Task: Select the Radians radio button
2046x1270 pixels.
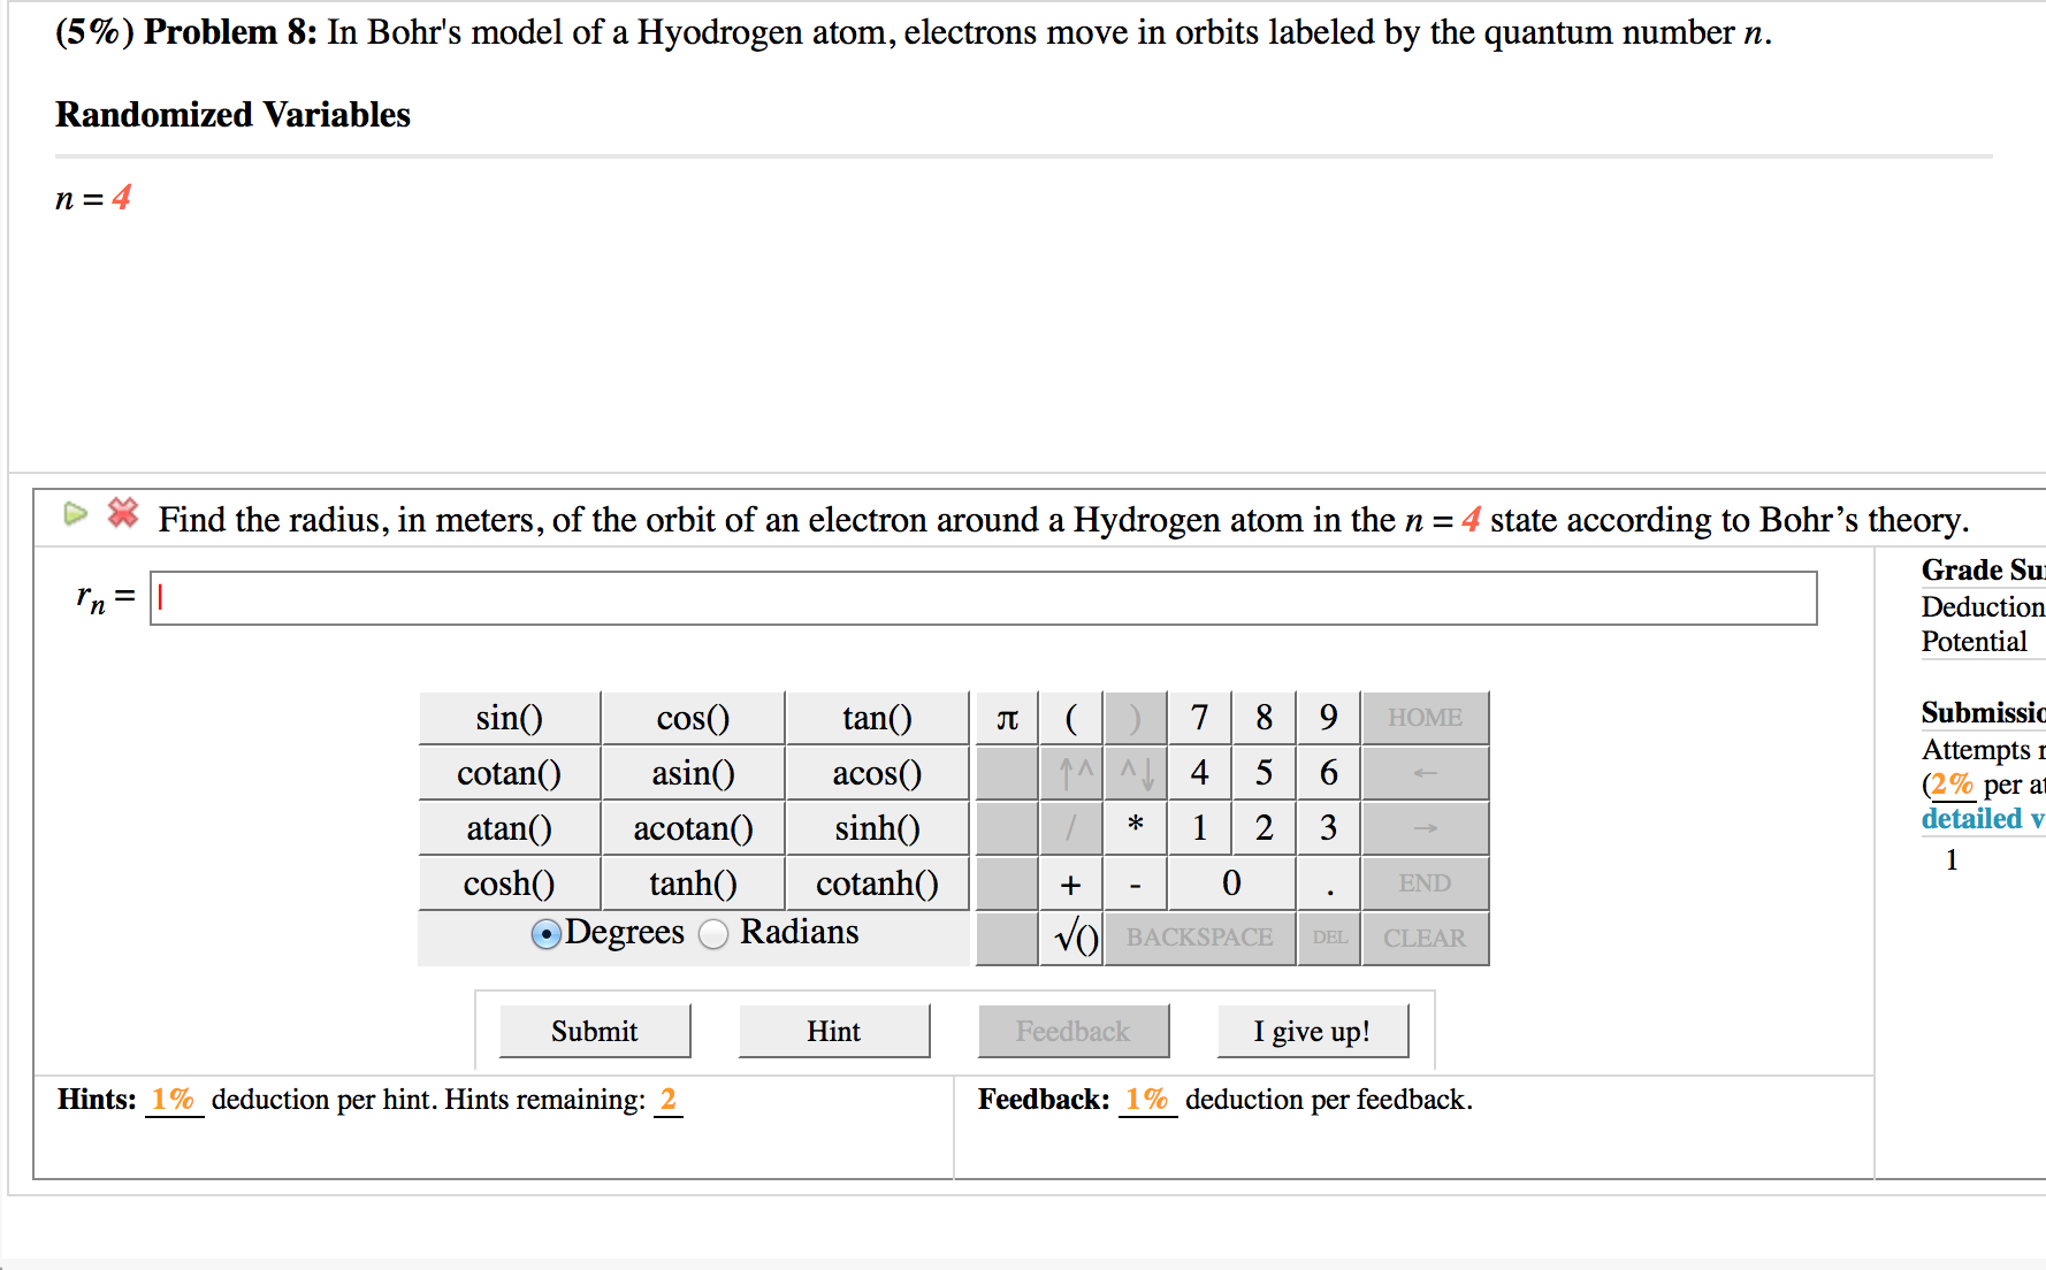Action: coord(714,934)
